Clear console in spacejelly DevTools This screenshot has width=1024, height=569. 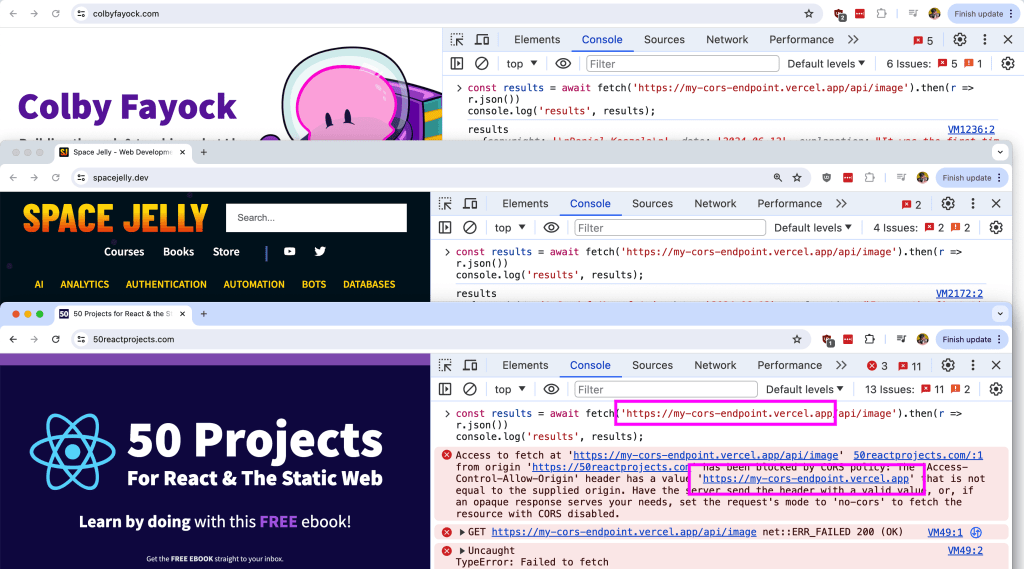[470, 228]
